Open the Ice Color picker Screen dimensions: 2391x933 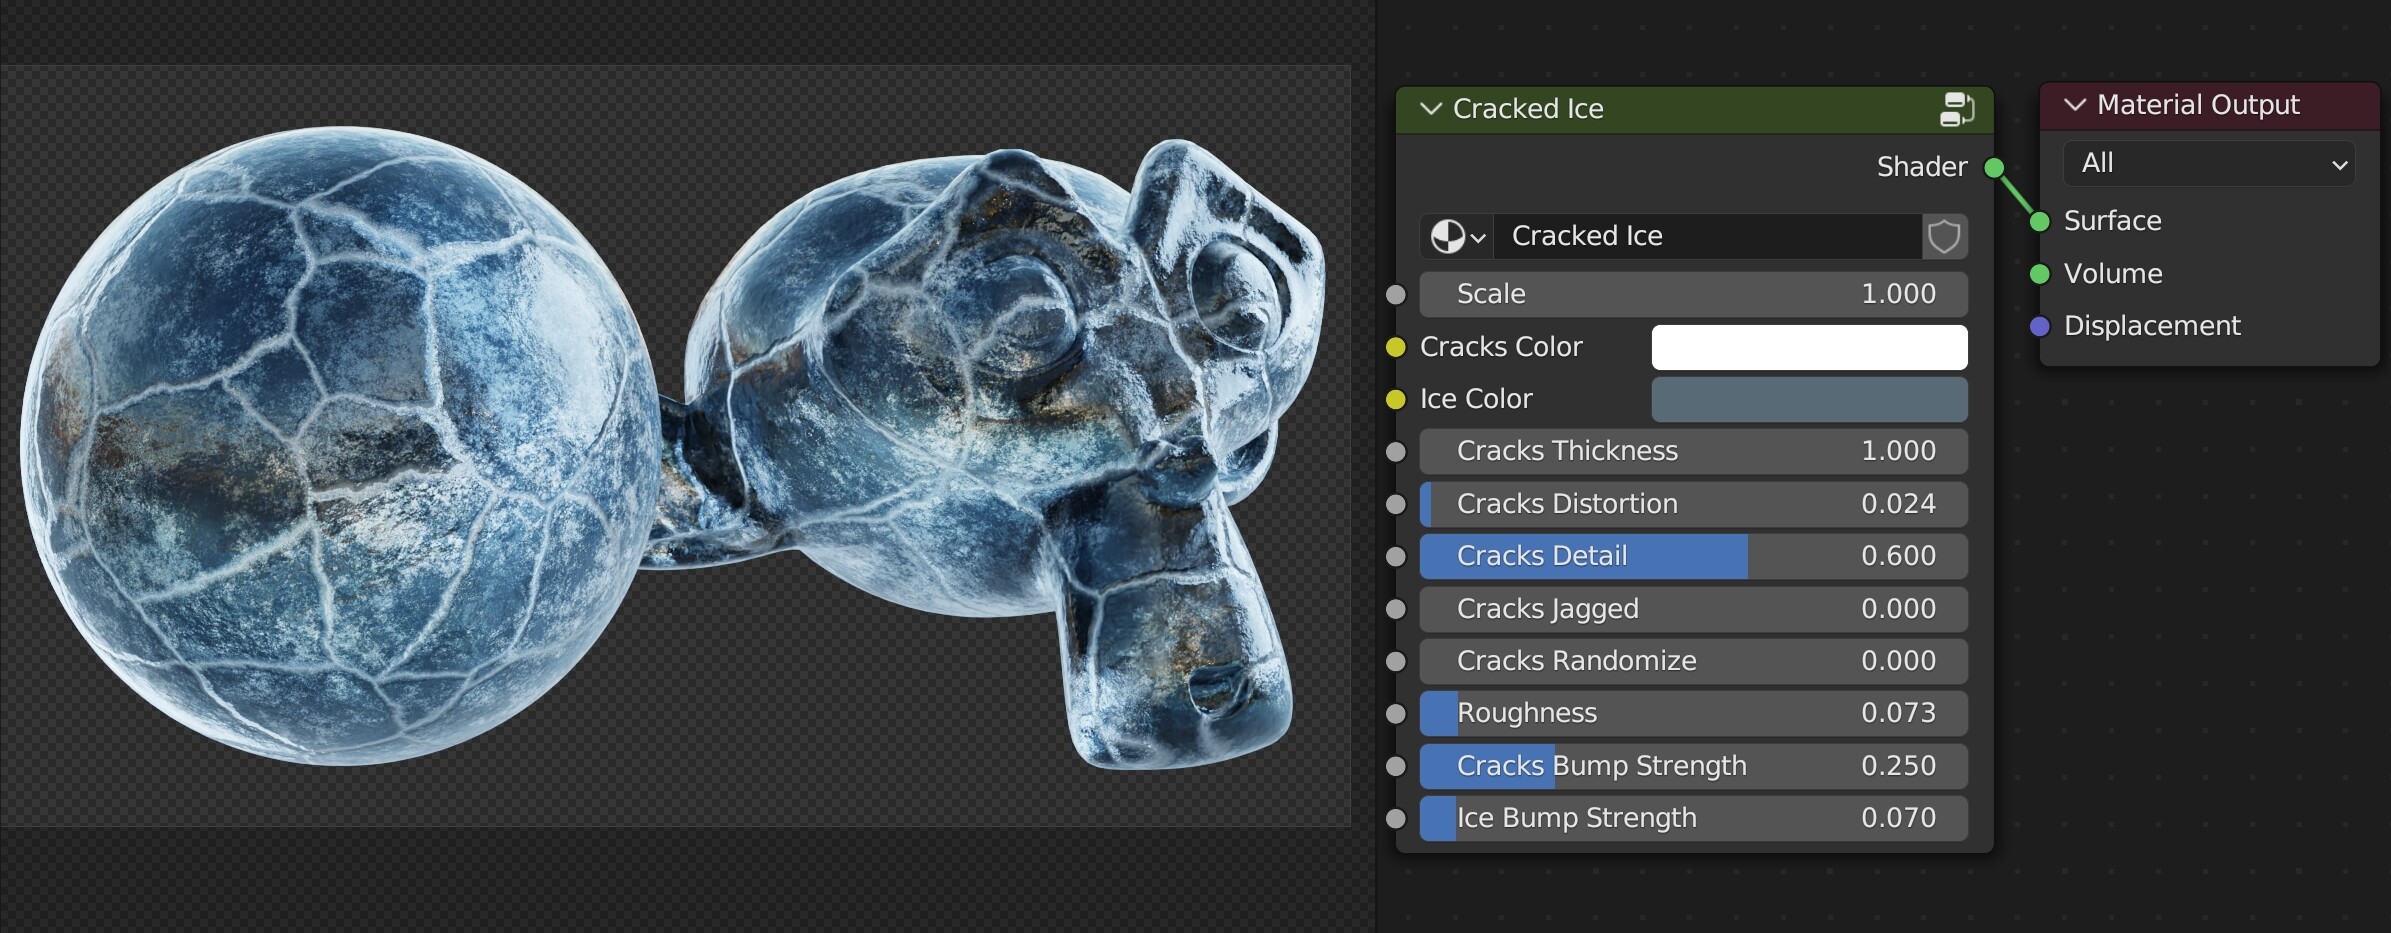1809,399
